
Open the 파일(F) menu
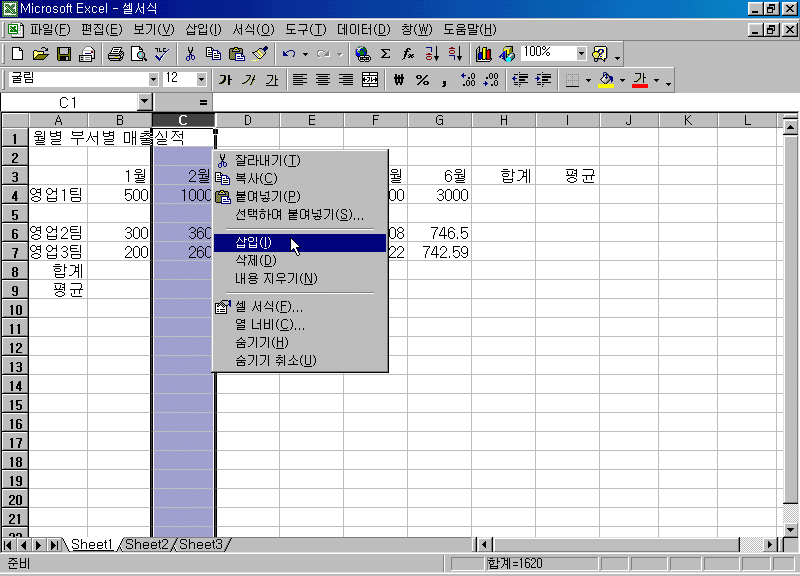(49, 29)
